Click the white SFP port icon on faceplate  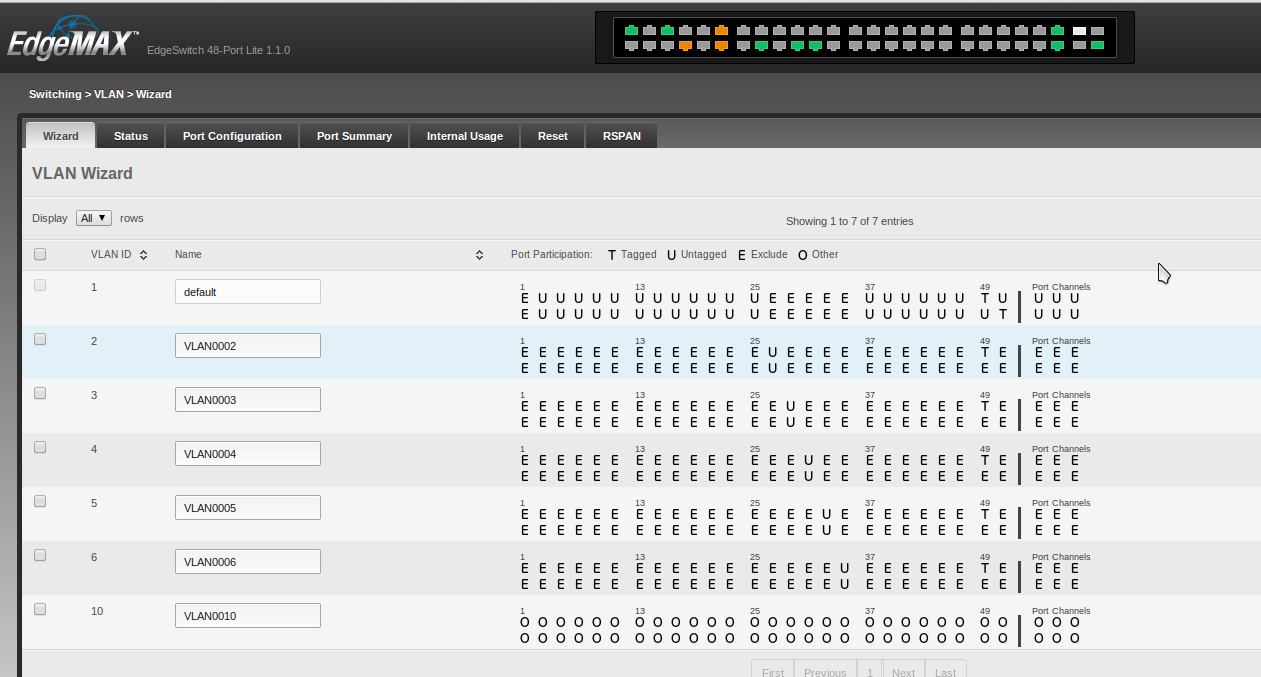click(x=1079, y=31)
